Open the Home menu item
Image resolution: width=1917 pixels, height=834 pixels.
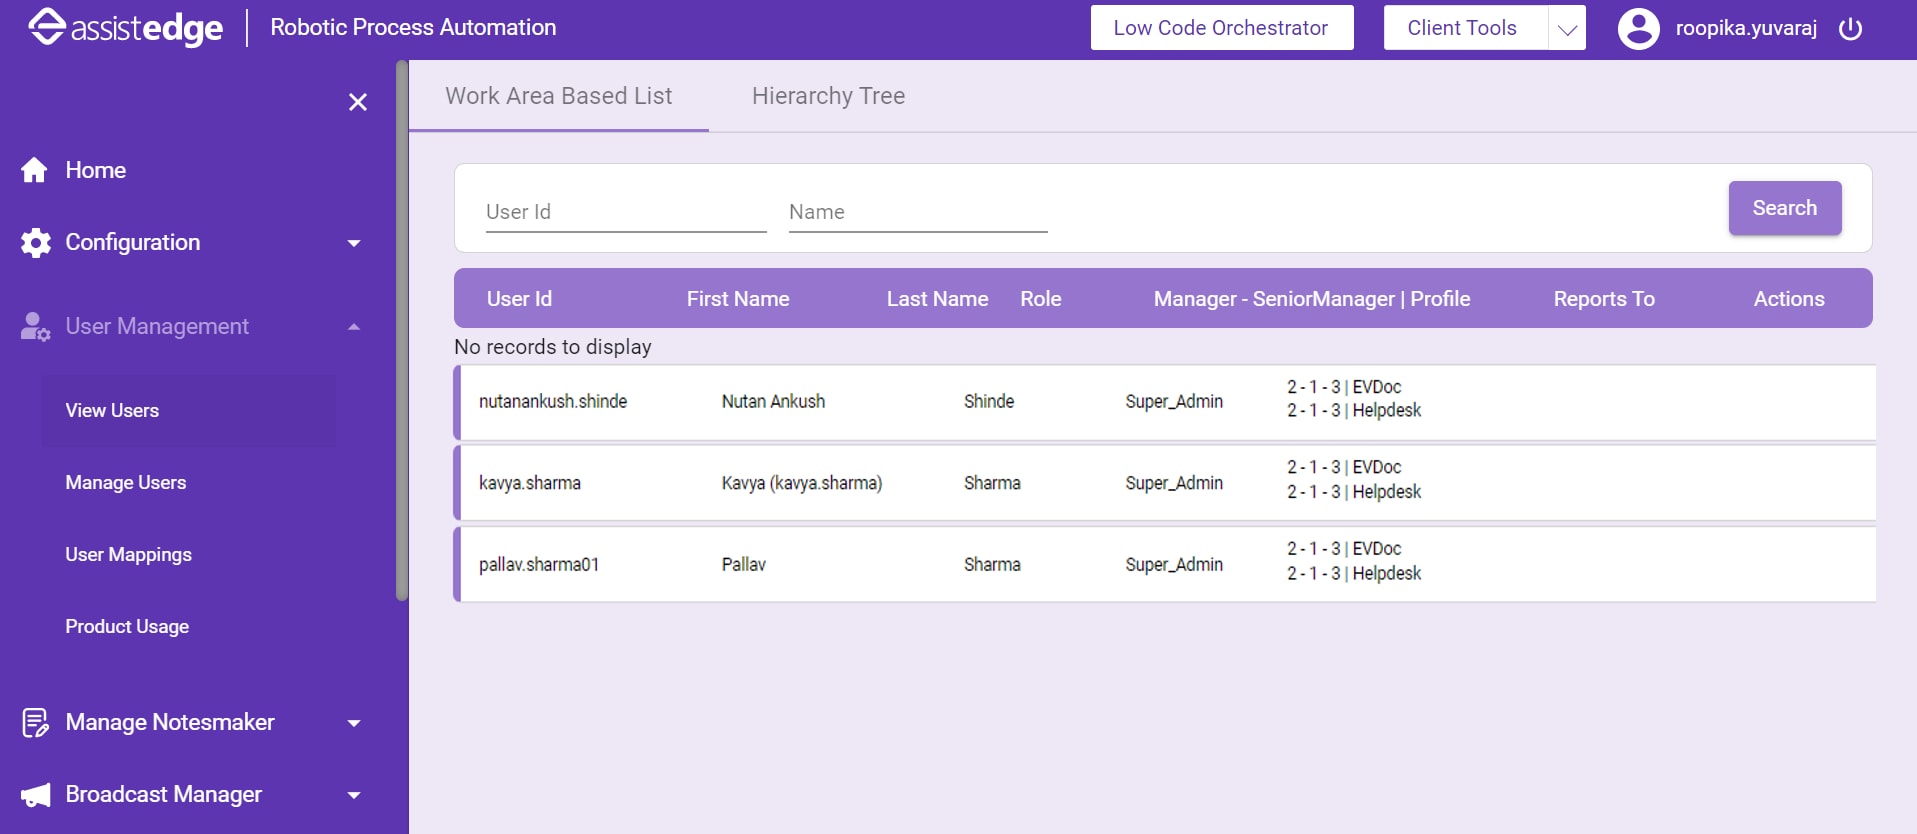pyautogui.click(x=96, y=170)
